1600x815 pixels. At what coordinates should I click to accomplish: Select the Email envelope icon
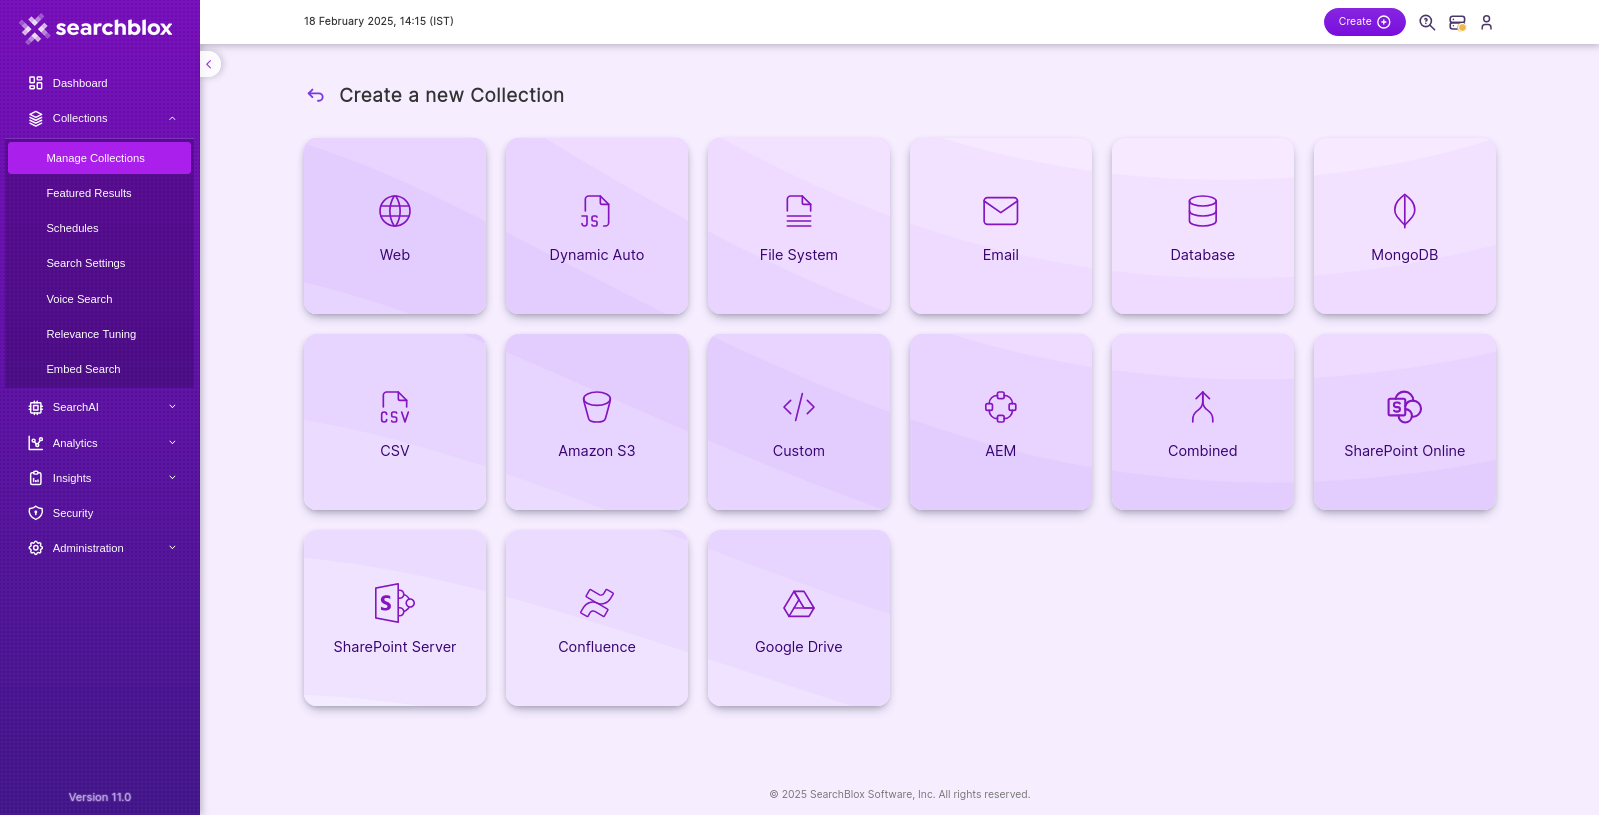[x=1001, y=211]
